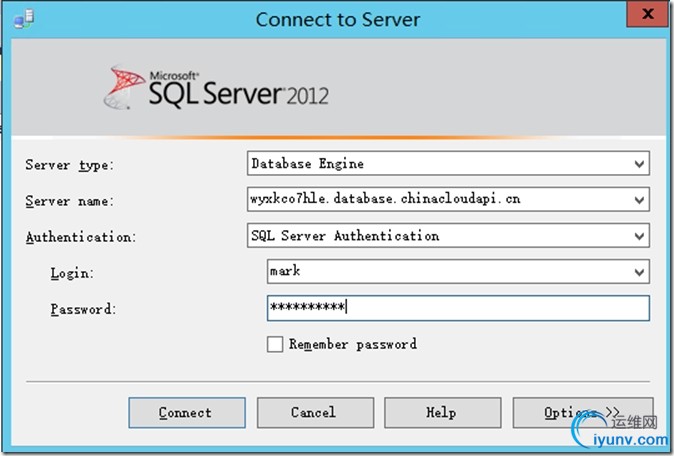The height and width of the screenshot is (456, 674).
Task: Click the Login text showing mark
Action: point(285,271)
